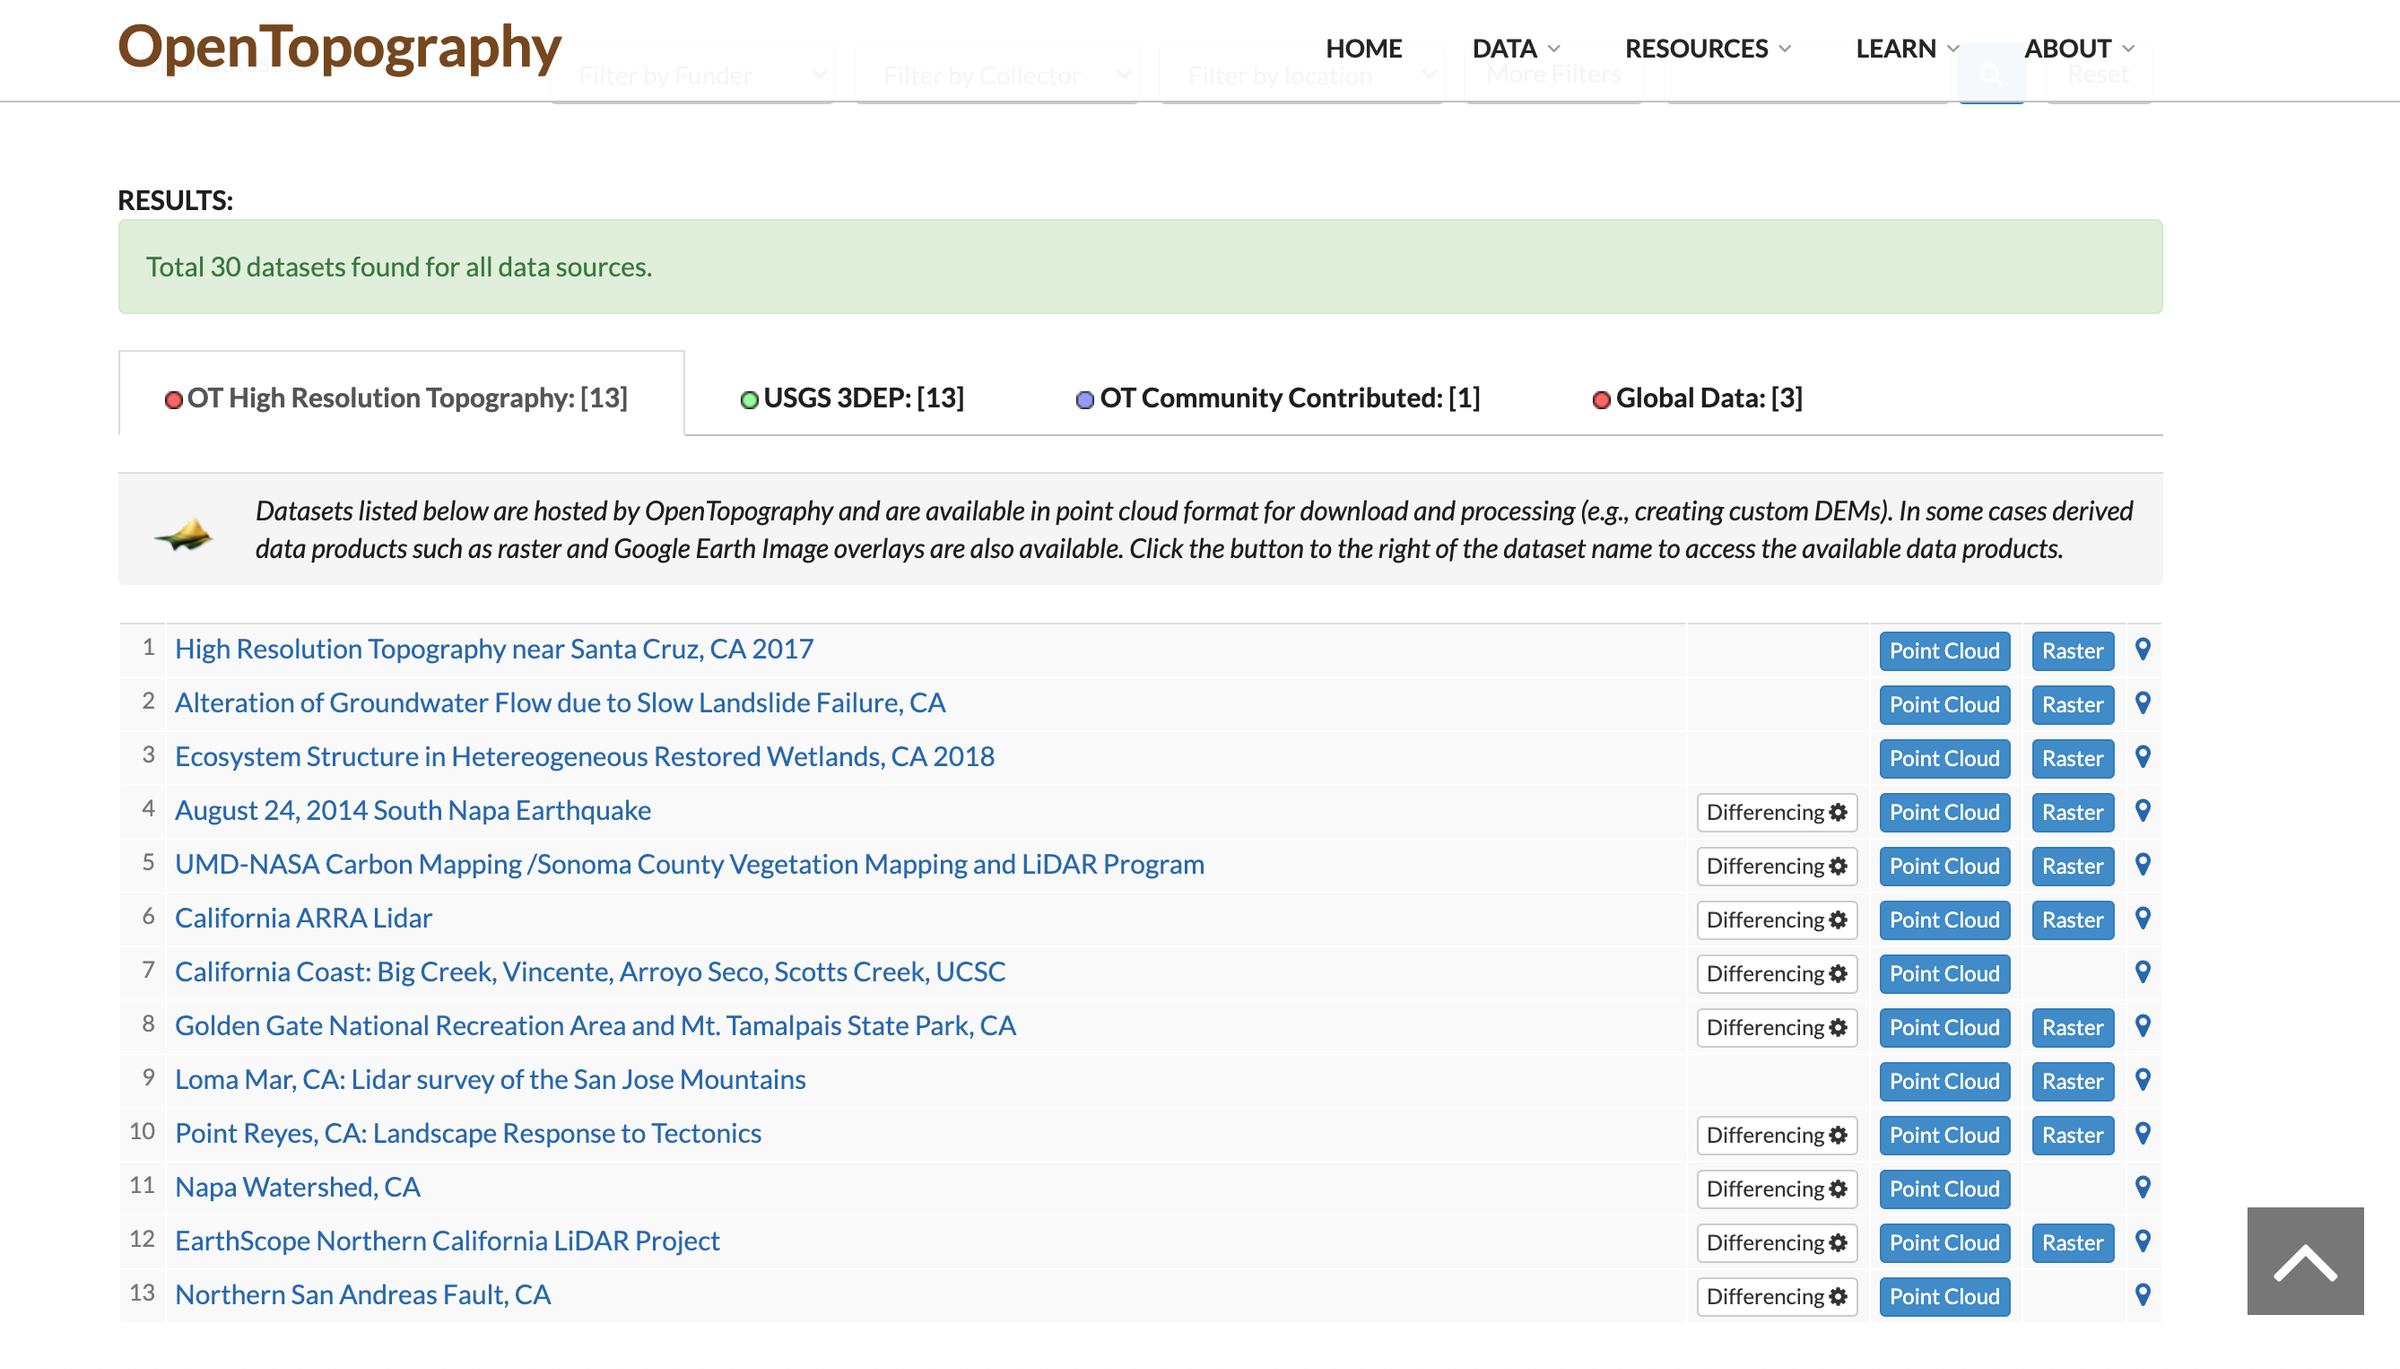Open the ABOUT menu dropdown
Screen dimensions: 2400x1369
[x=2079, y=48]
